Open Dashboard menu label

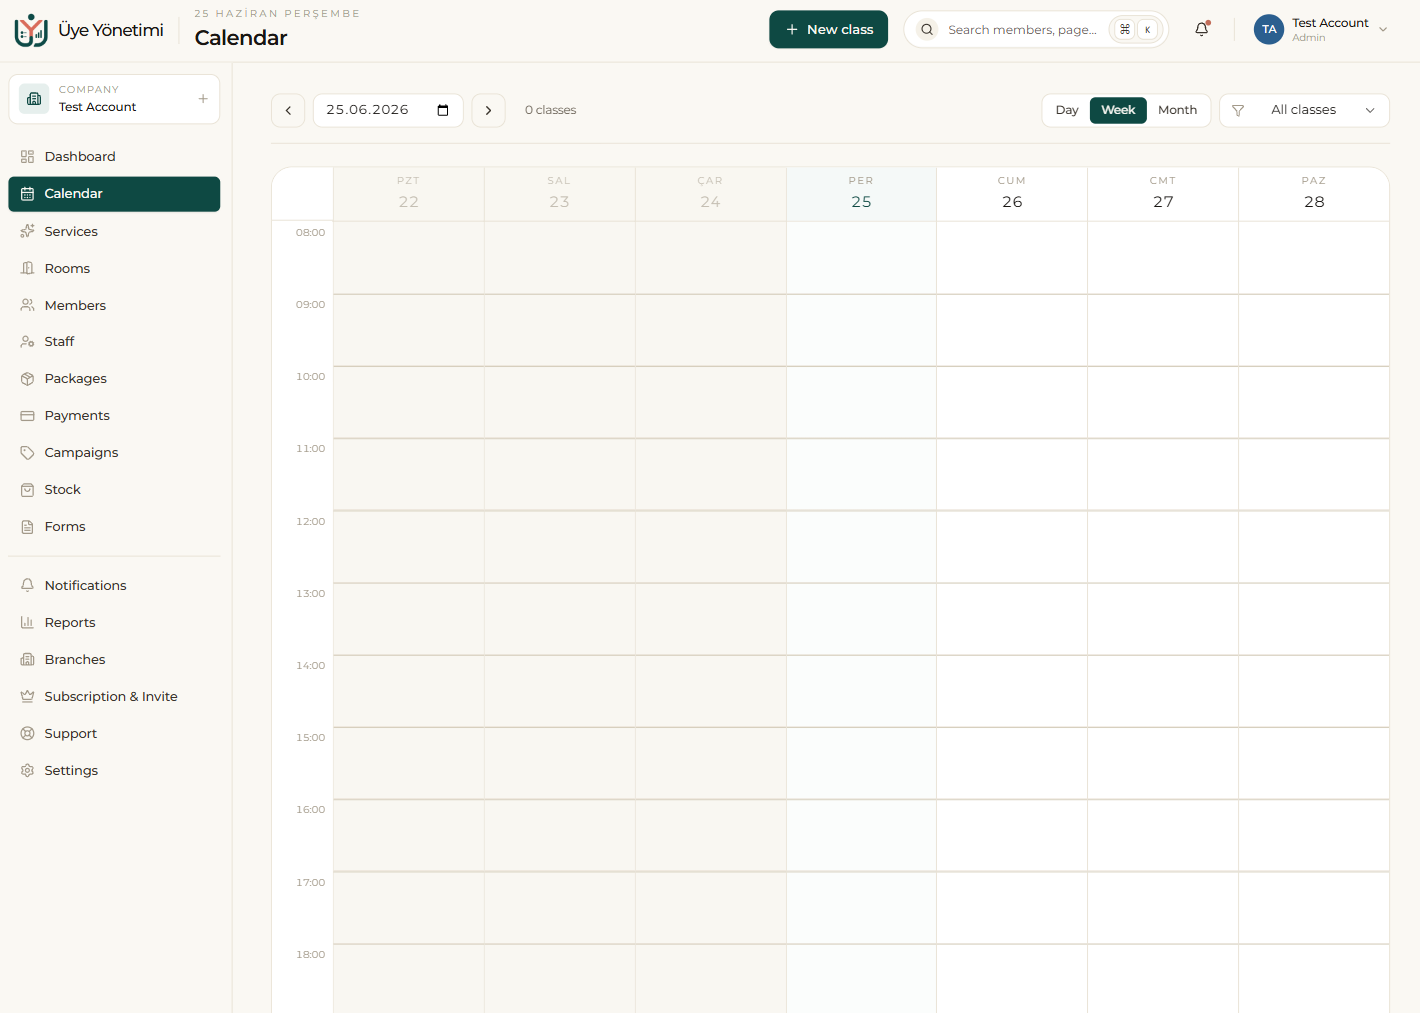pyautogui.click(x=80, y=157)
